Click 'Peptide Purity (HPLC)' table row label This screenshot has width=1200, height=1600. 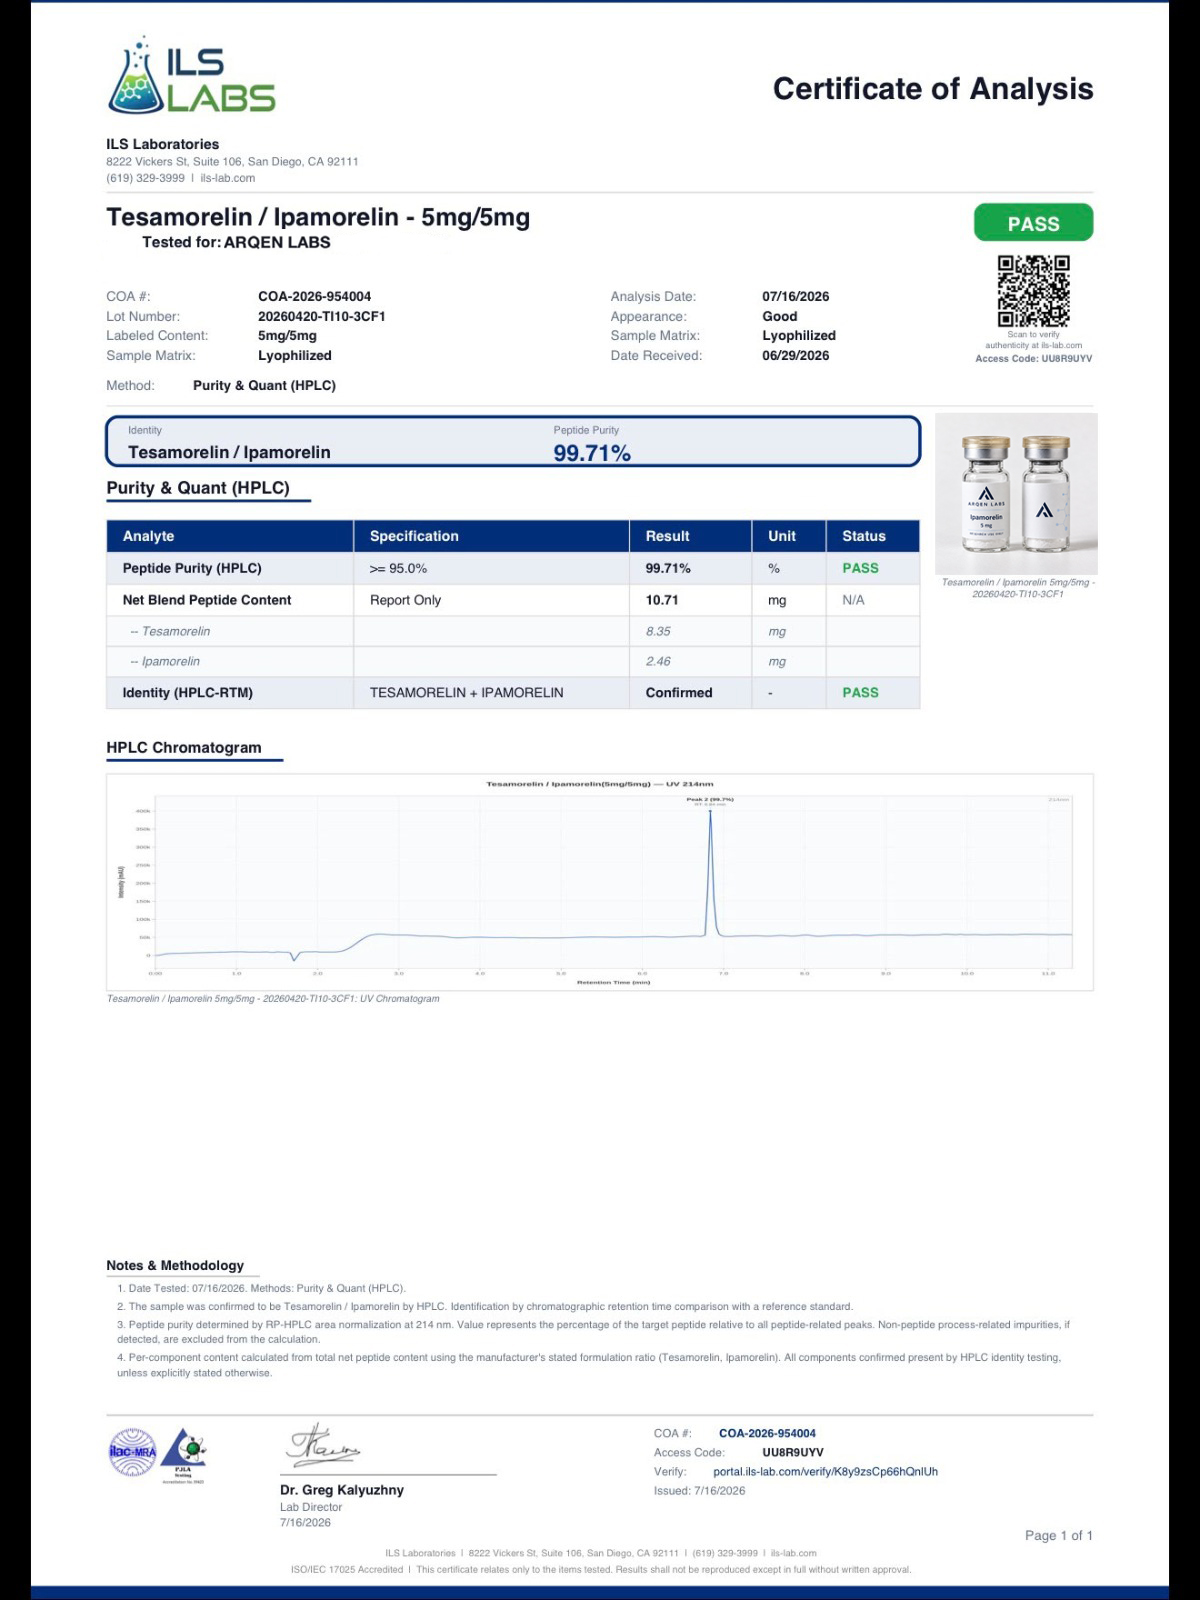pos(192,568)
